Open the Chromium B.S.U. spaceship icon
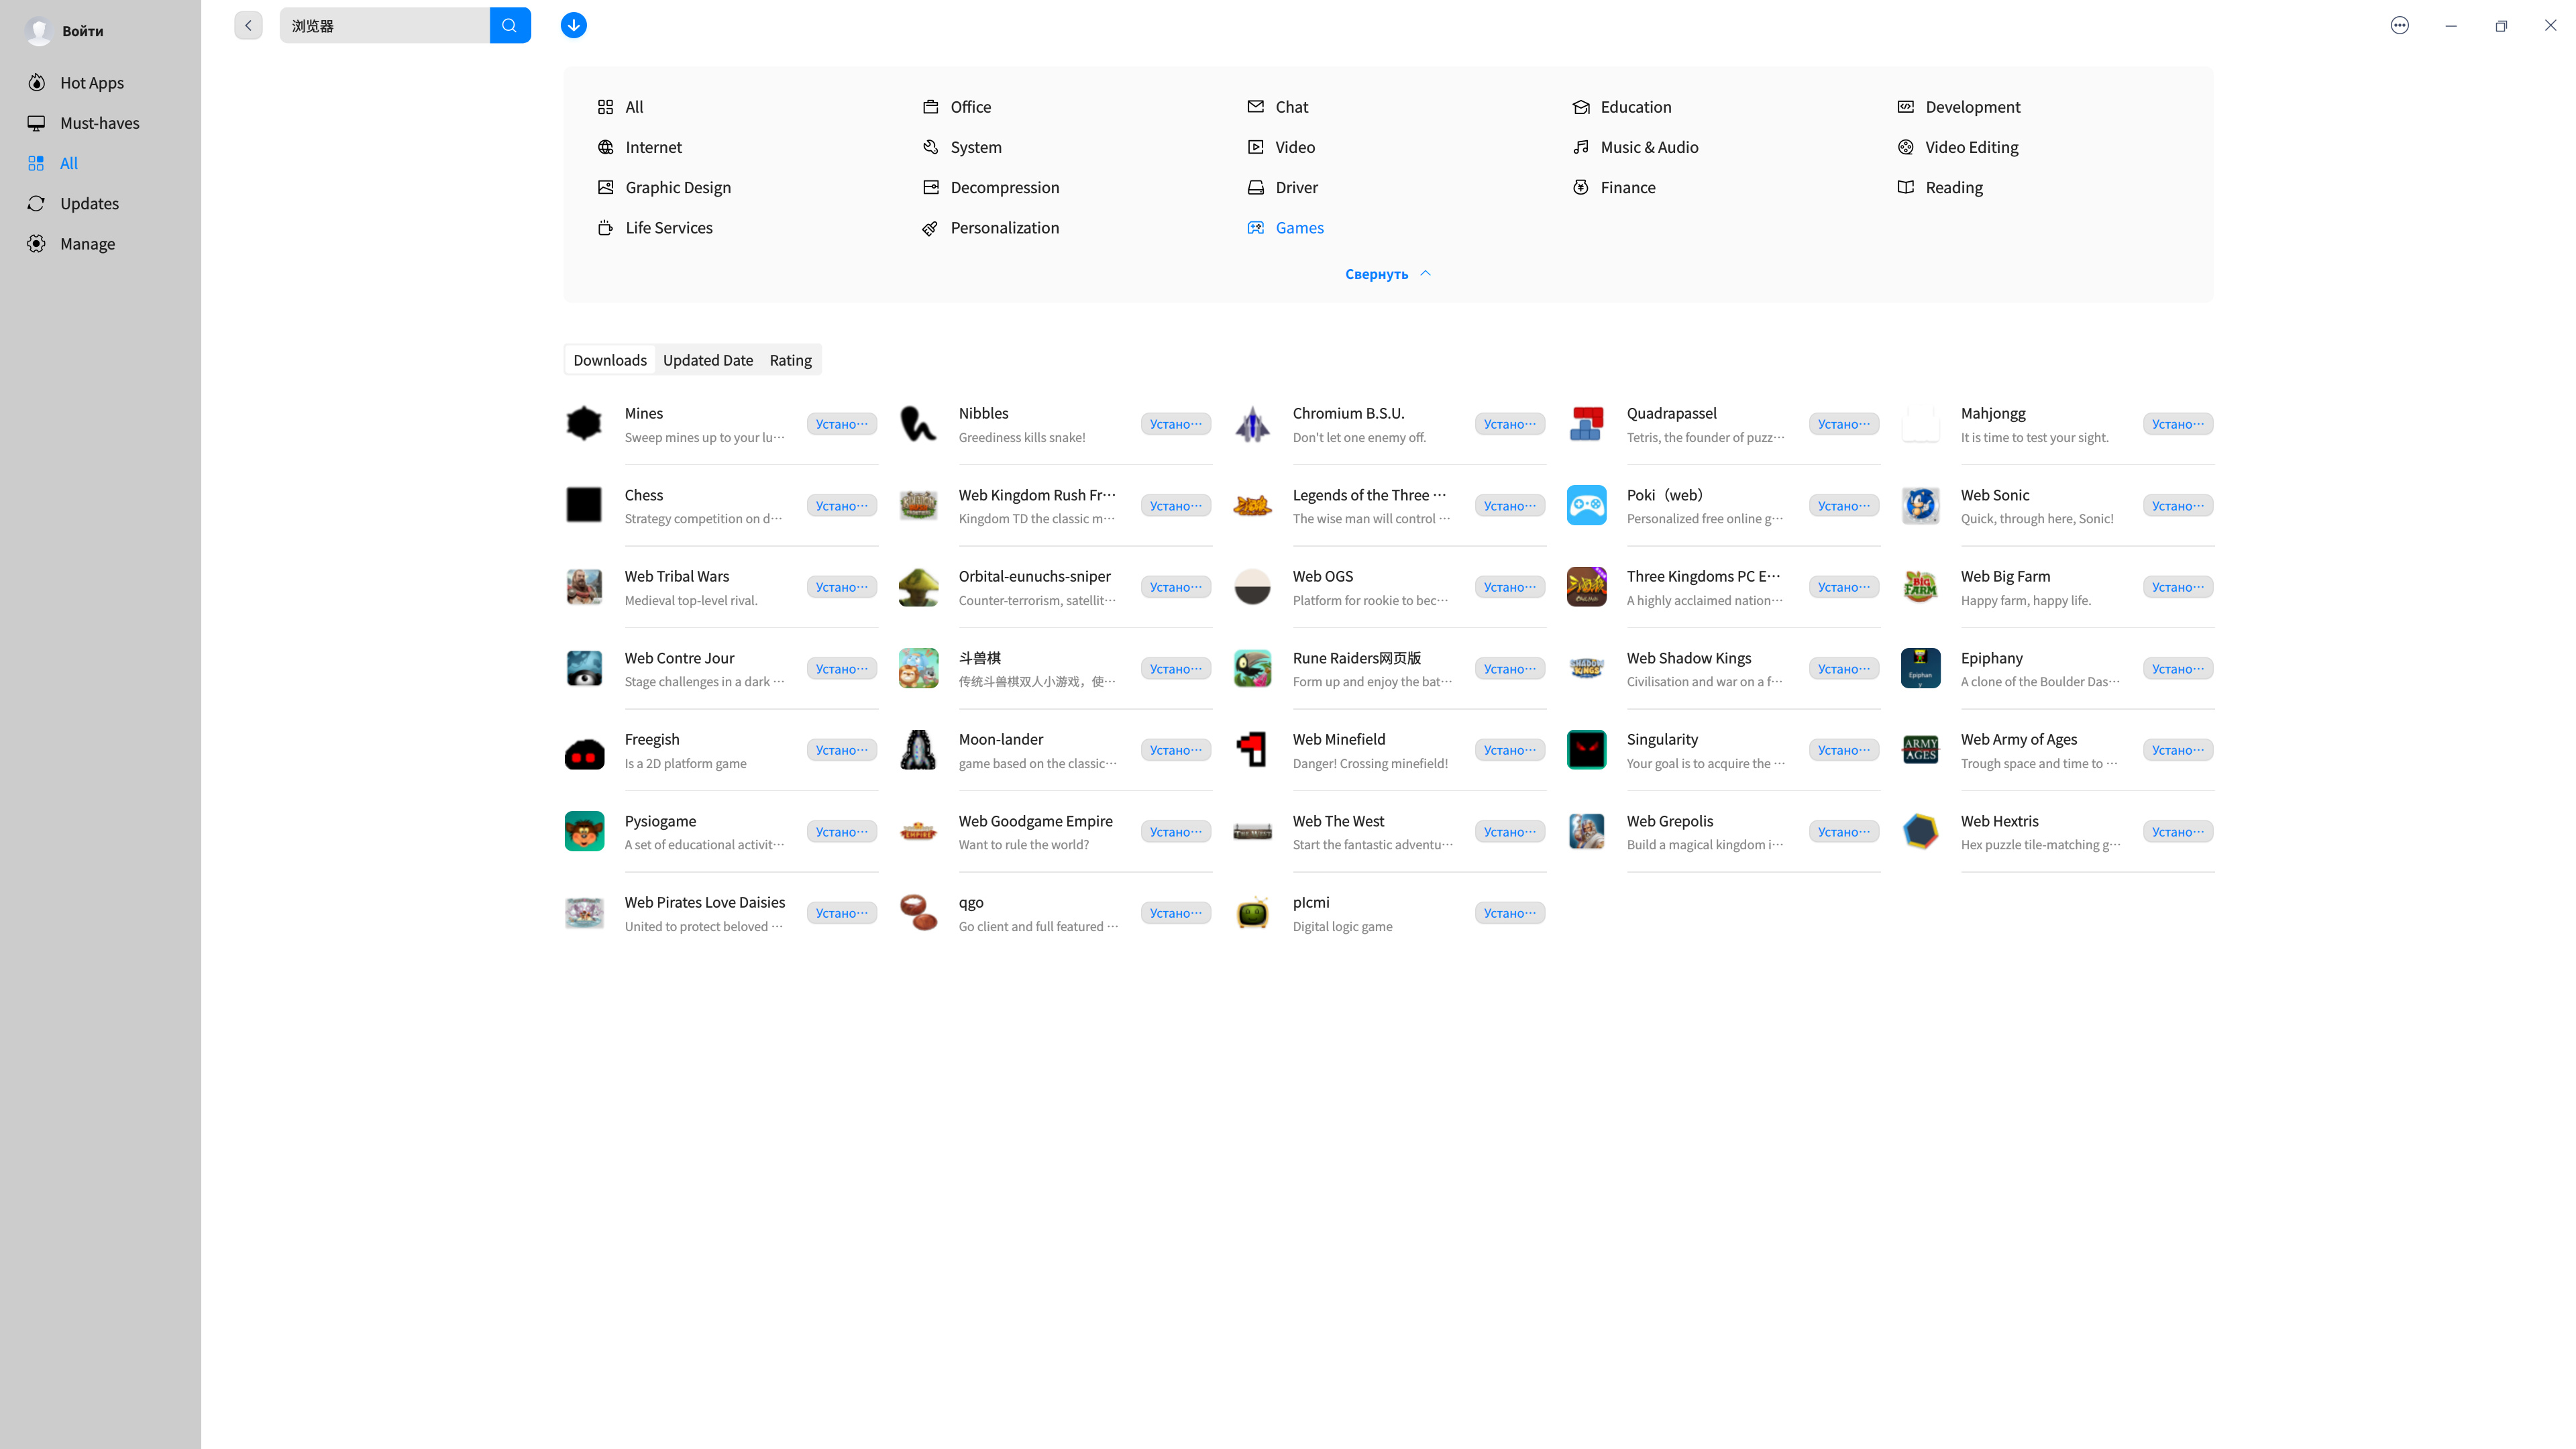 point(1252,424)
